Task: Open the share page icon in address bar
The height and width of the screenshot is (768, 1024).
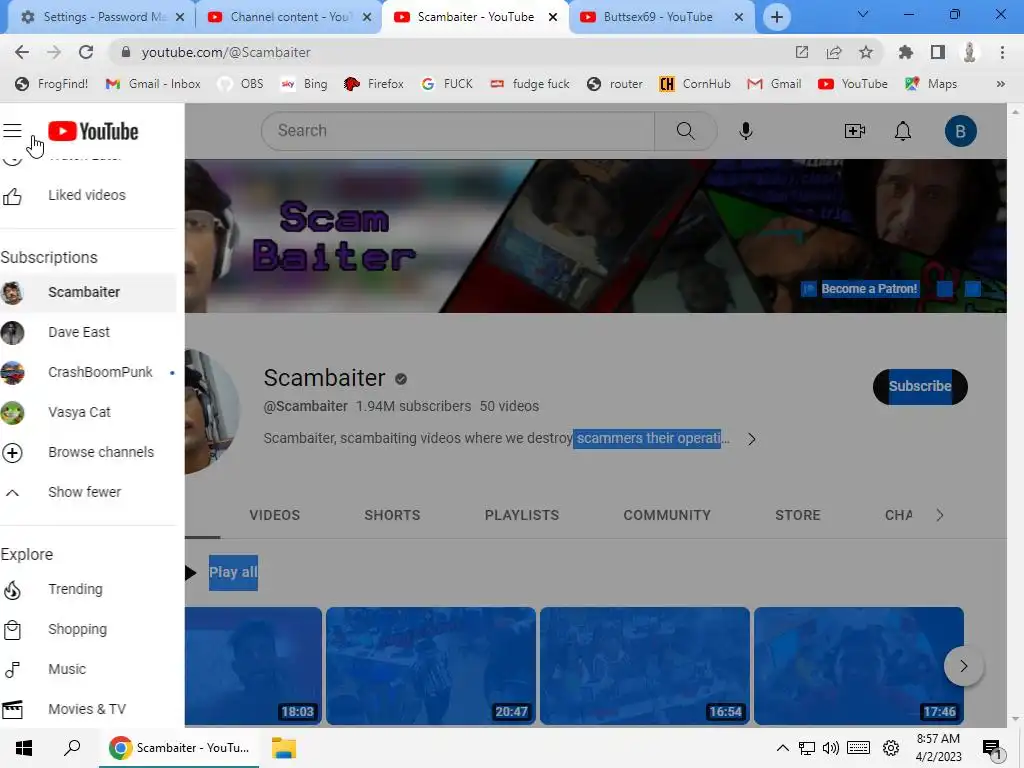Action: point(834,52)
